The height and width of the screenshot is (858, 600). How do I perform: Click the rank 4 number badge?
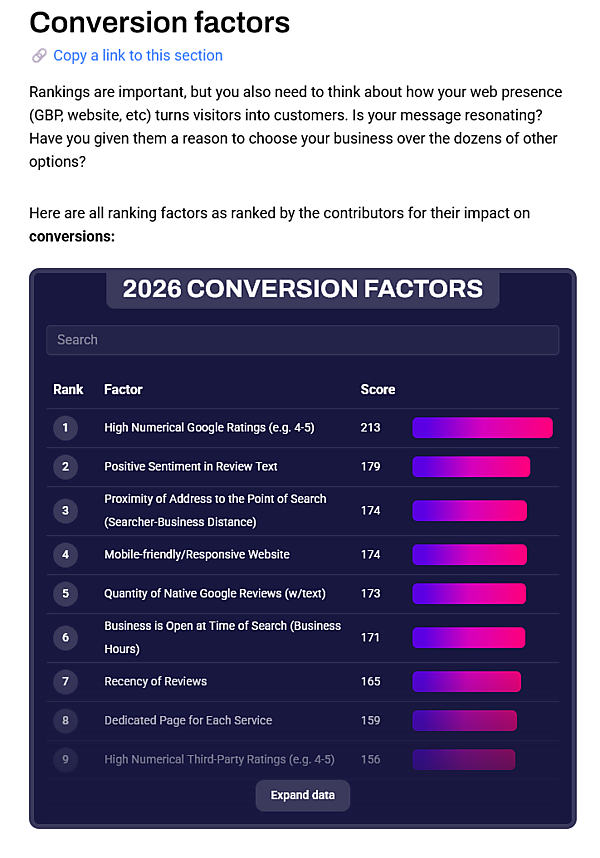tap(65, 554)
